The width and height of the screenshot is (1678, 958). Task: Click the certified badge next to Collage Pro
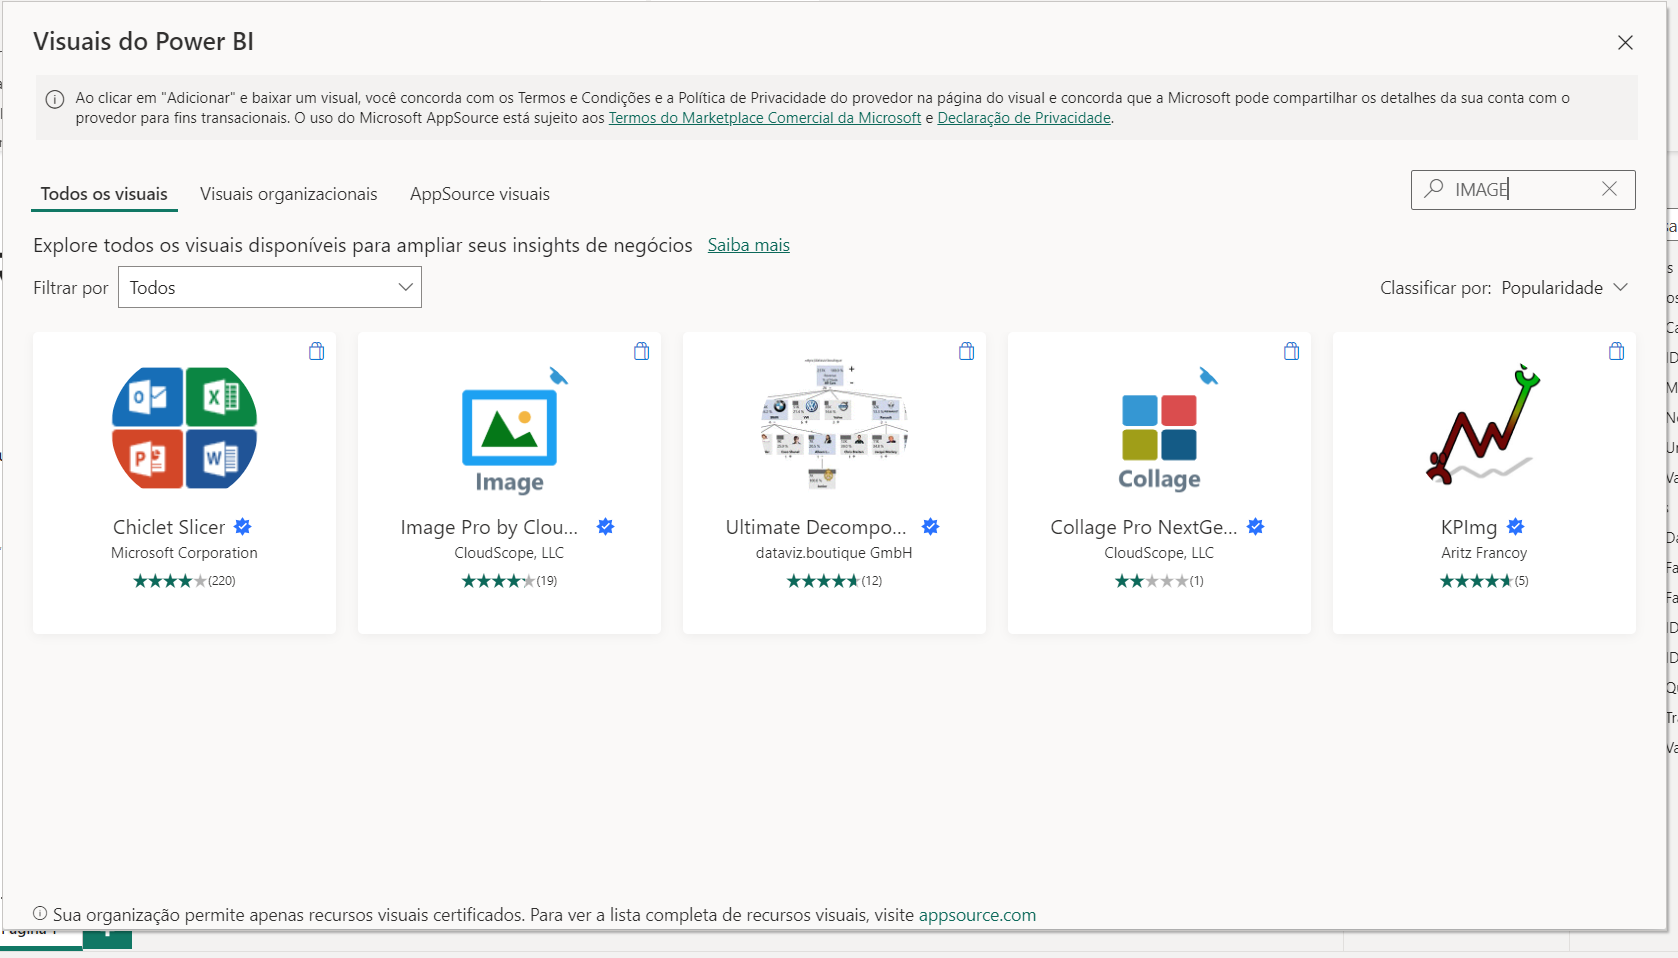point(1256,526)
